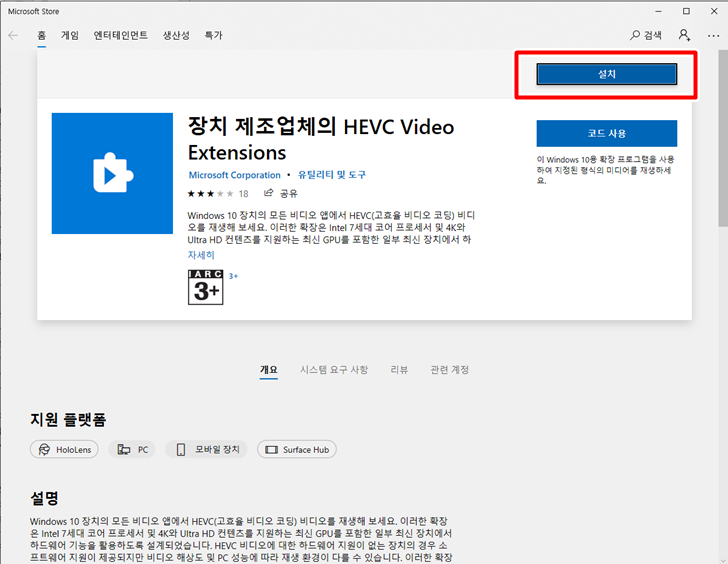This screenshot has width=728, height=564.
Task: Click the star rating
Action: 210,194
